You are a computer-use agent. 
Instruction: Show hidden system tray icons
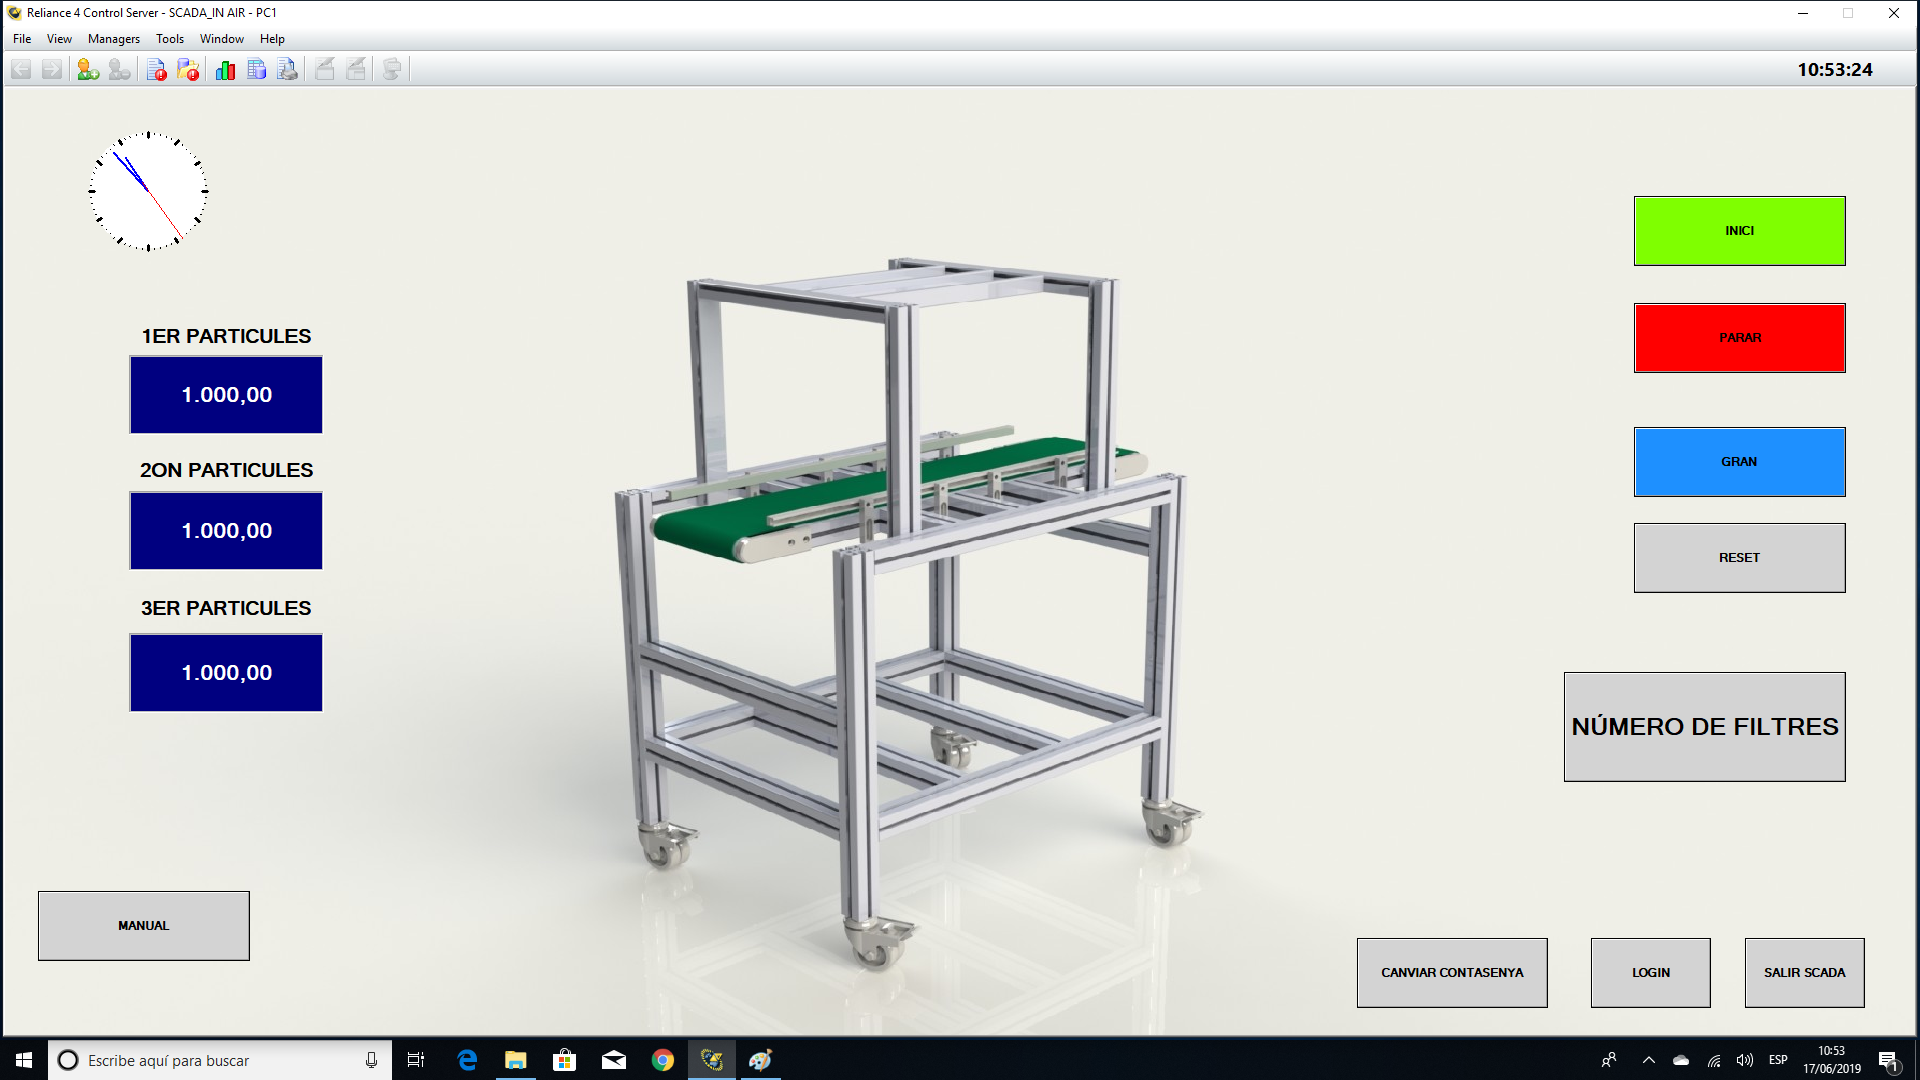click(1649, 1060)
